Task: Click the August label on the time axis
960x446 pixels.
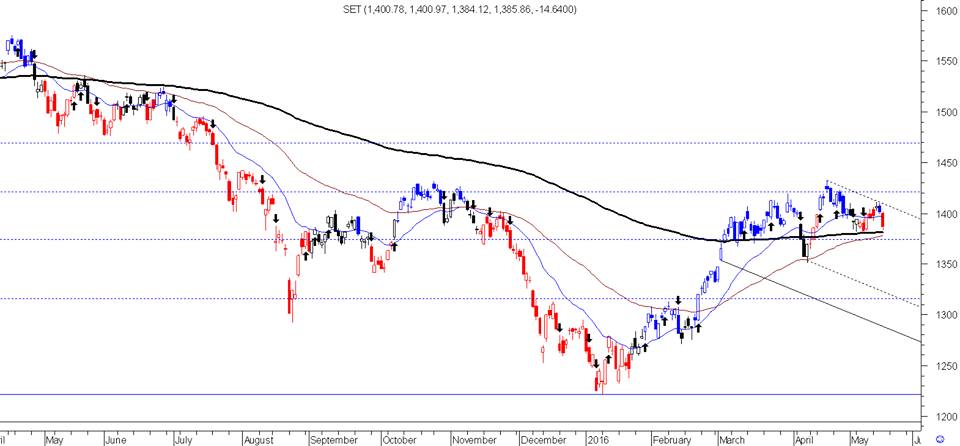Action: [258, 440]
